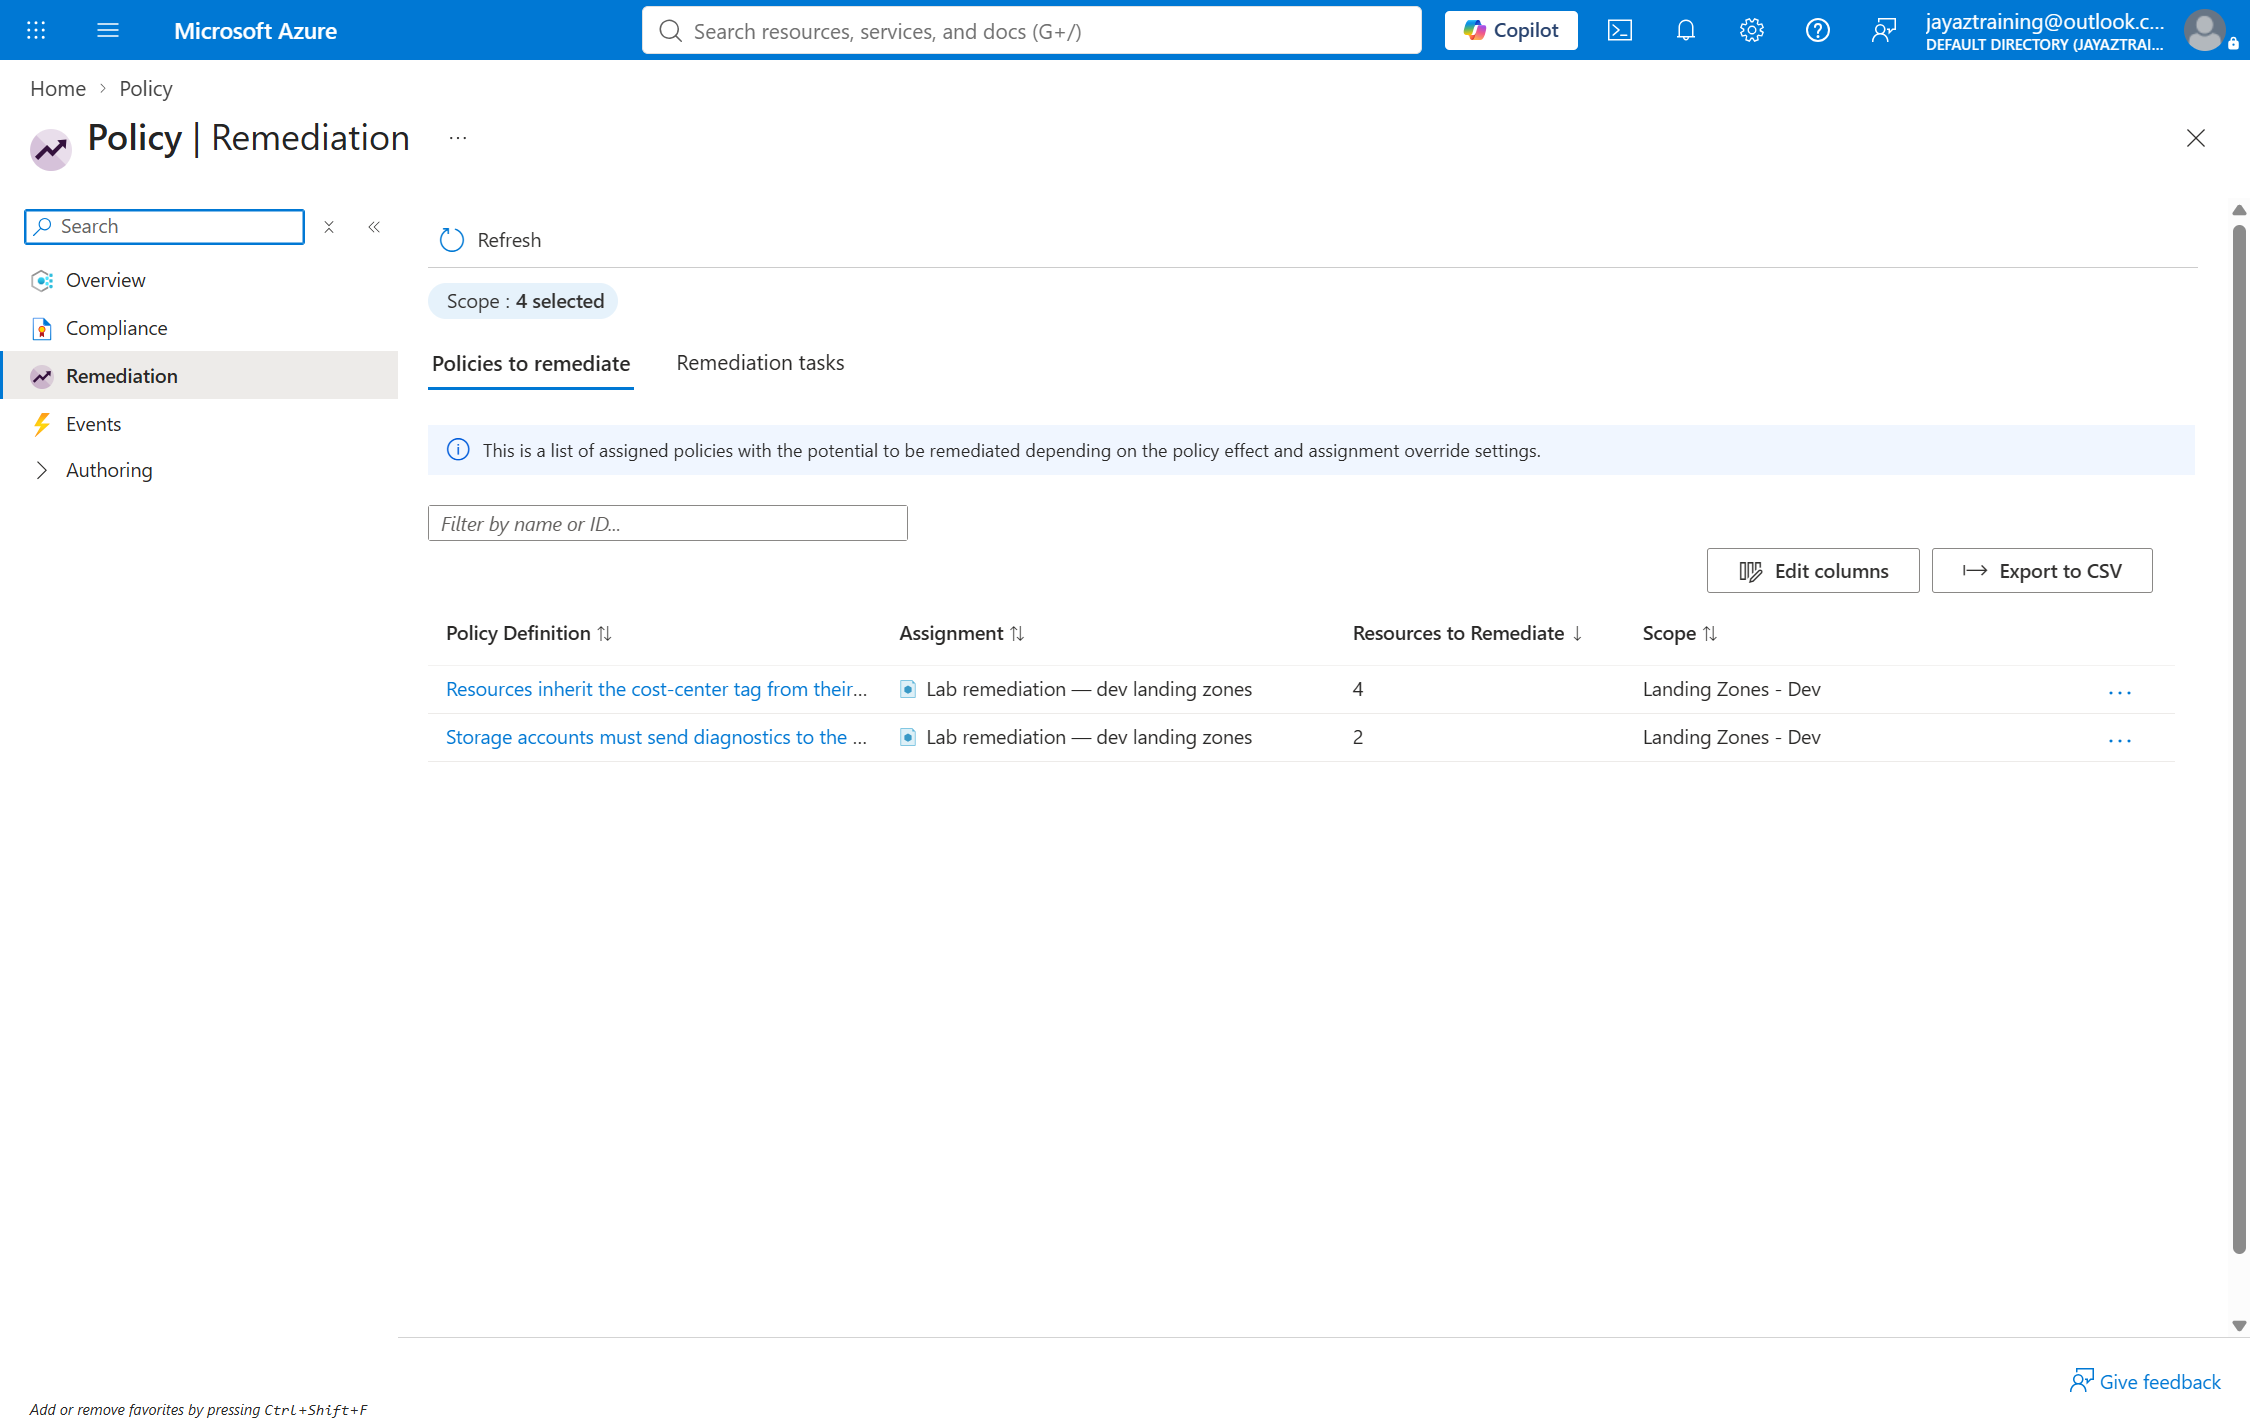The width and height of the screenshot is (2250, 1425).
Task: Open portal settings gear
Action: point(1752,30)
